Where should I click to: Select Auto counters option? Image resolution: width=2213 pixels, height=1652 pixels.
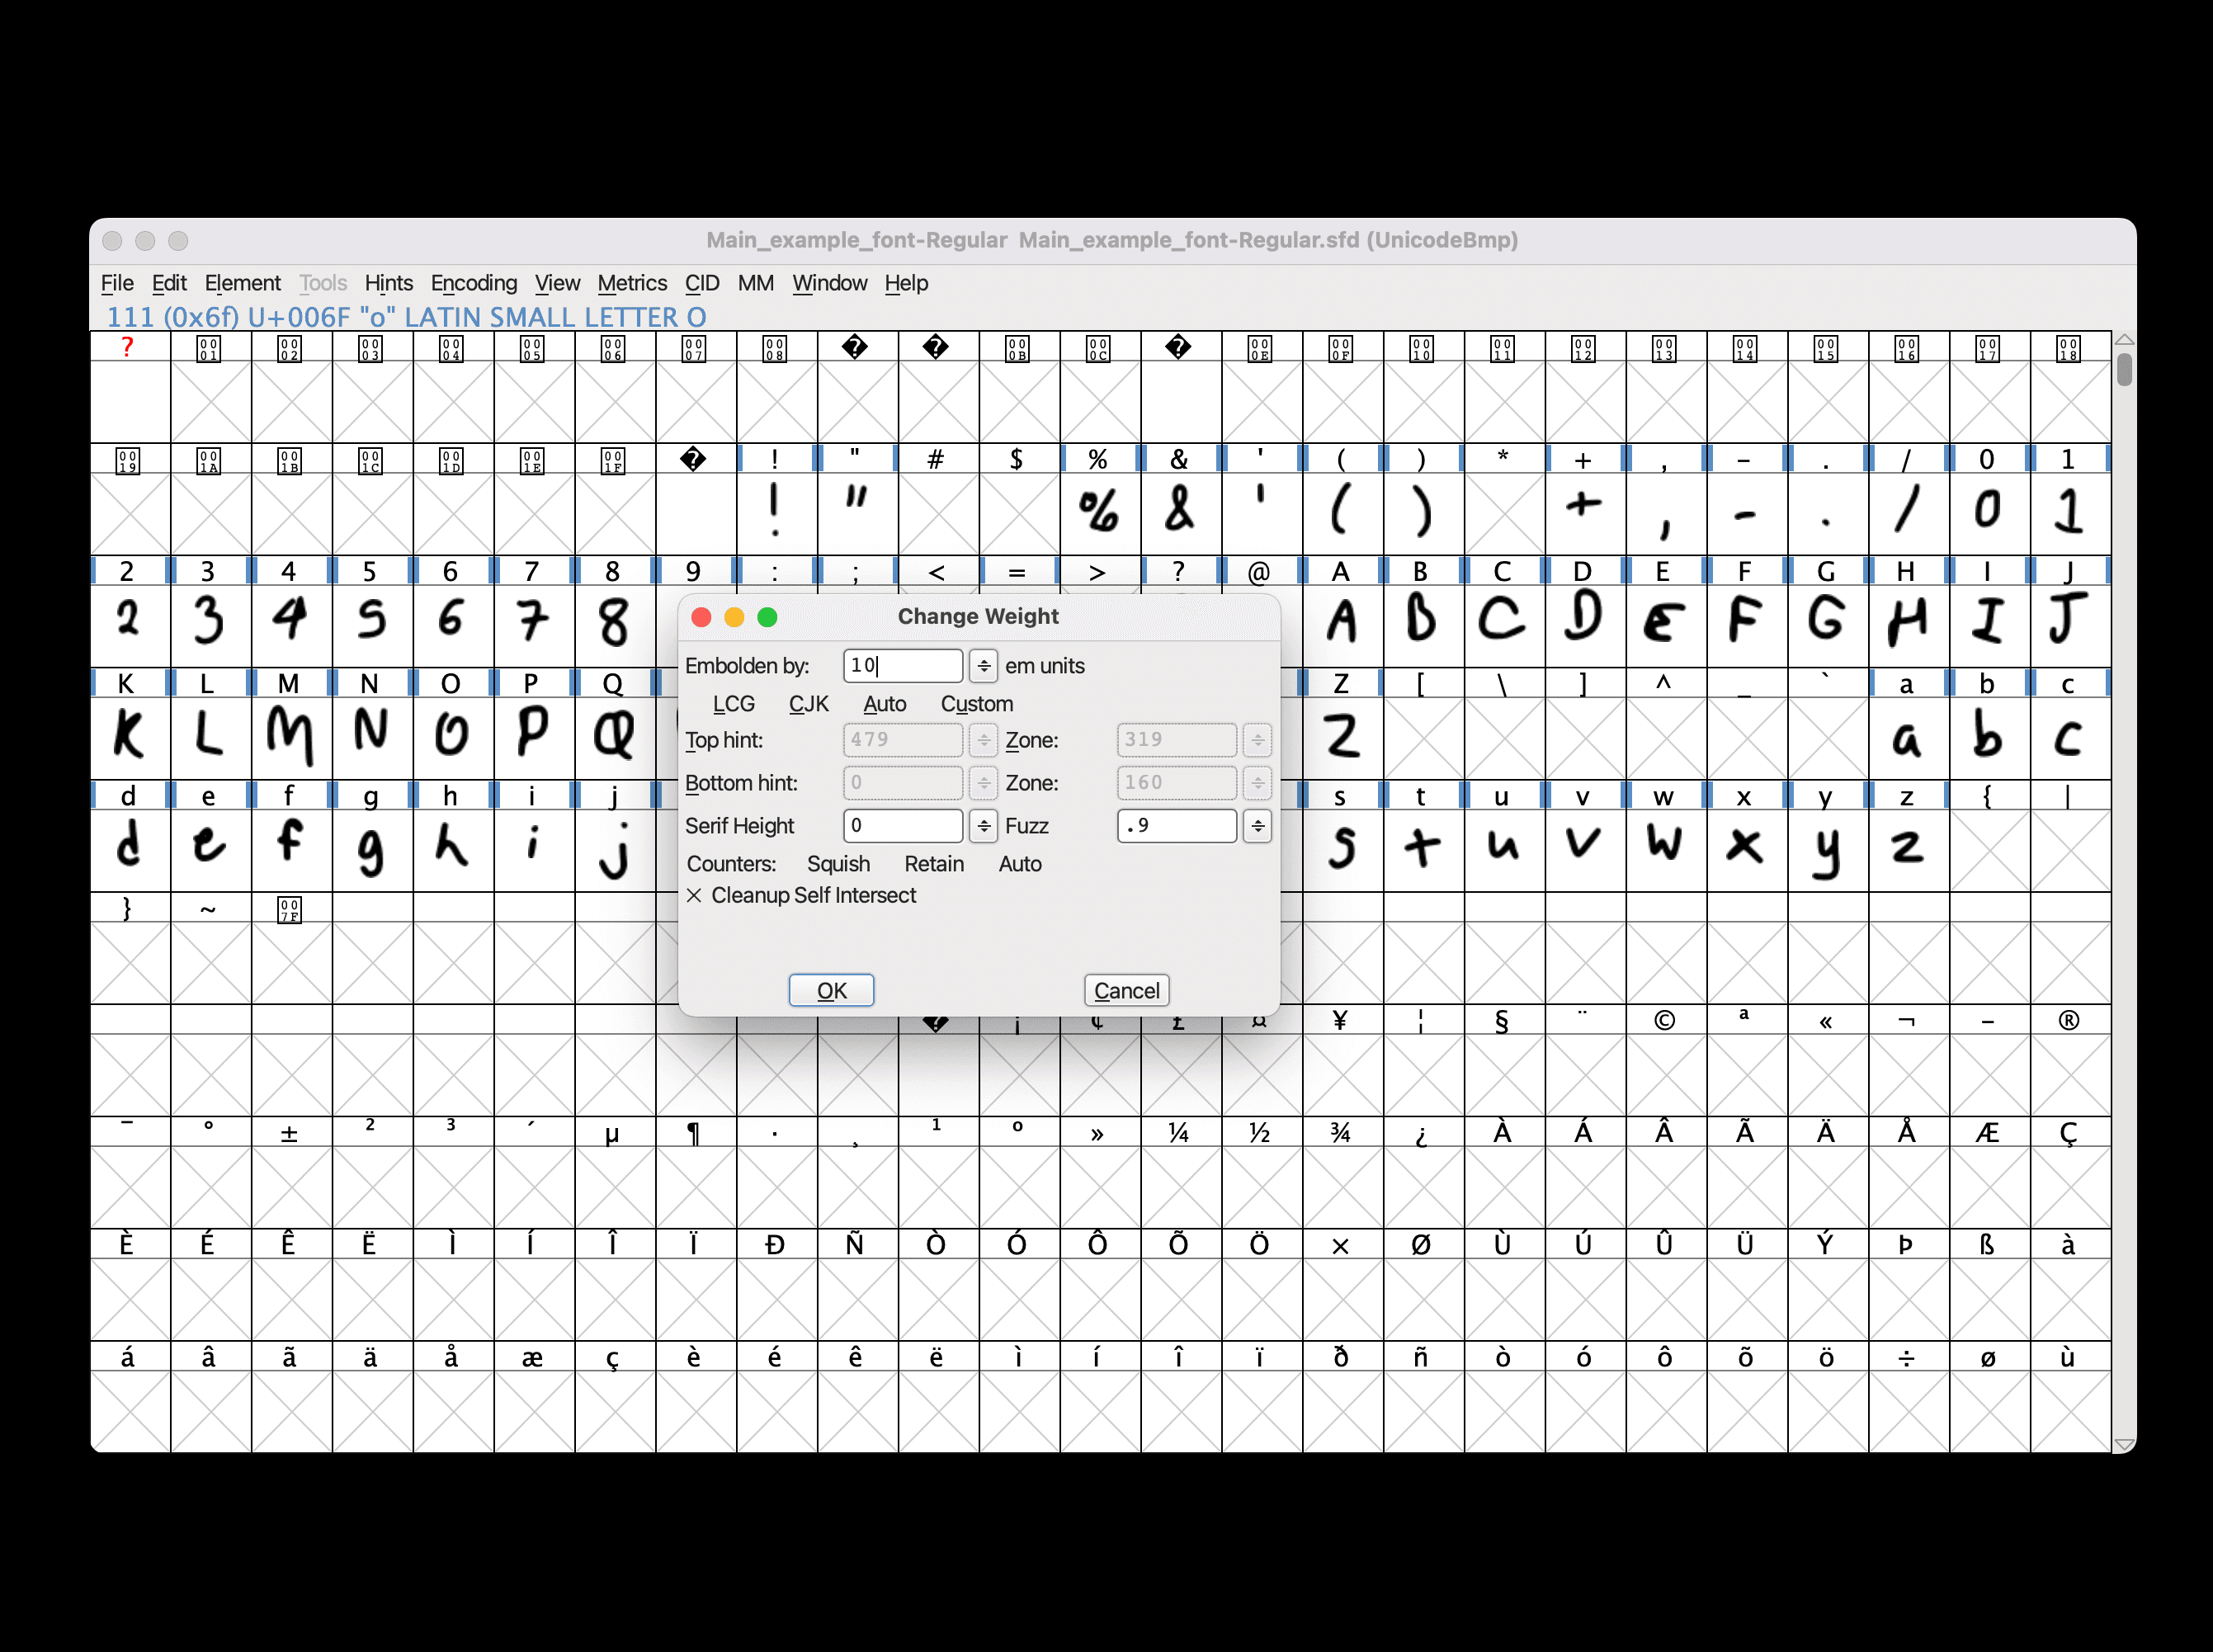[1020, 864]
